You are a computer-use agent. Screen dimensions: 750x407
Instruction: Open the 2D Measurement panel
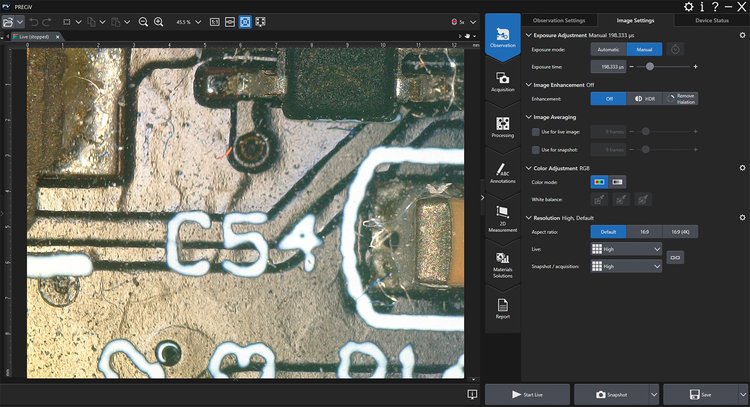pyautogui.click(x=503, y=221)
